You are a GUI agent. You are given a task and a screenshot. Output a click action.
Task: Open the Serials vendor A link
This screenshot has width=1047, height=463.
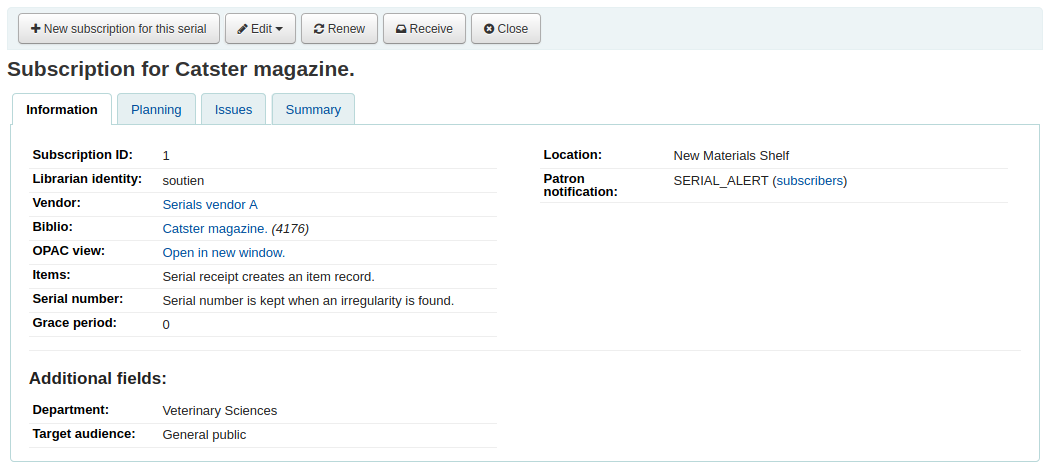tap(210, 204)
